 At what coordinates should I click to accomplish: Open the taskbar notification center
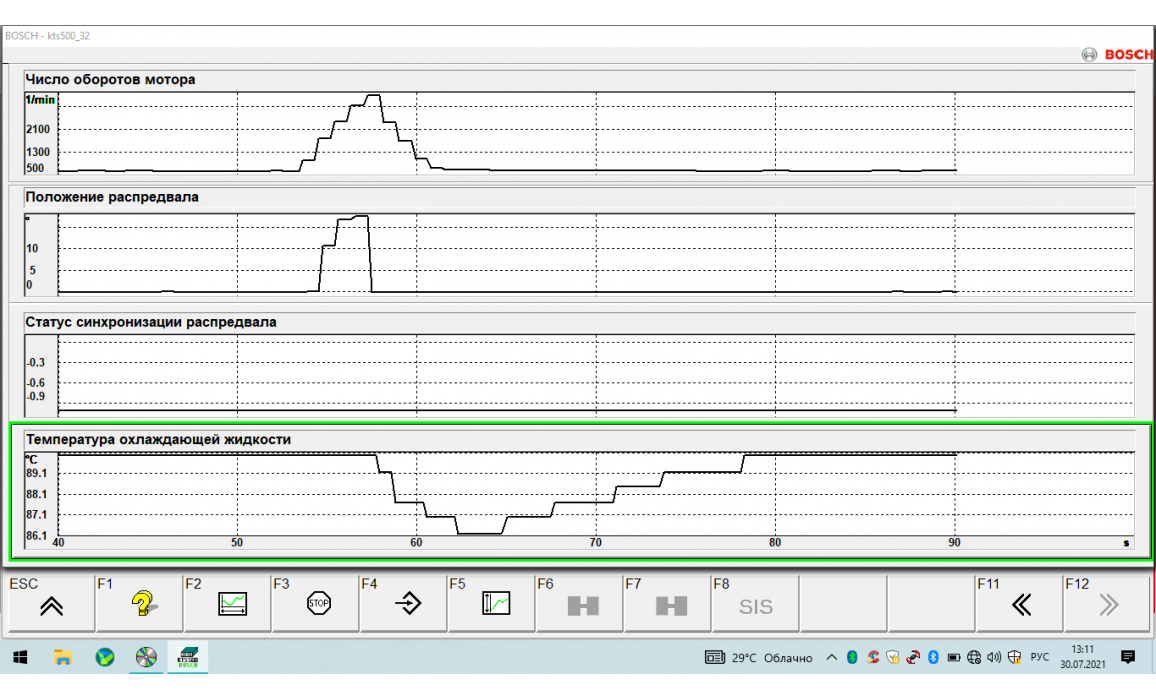click(1128, 657)
